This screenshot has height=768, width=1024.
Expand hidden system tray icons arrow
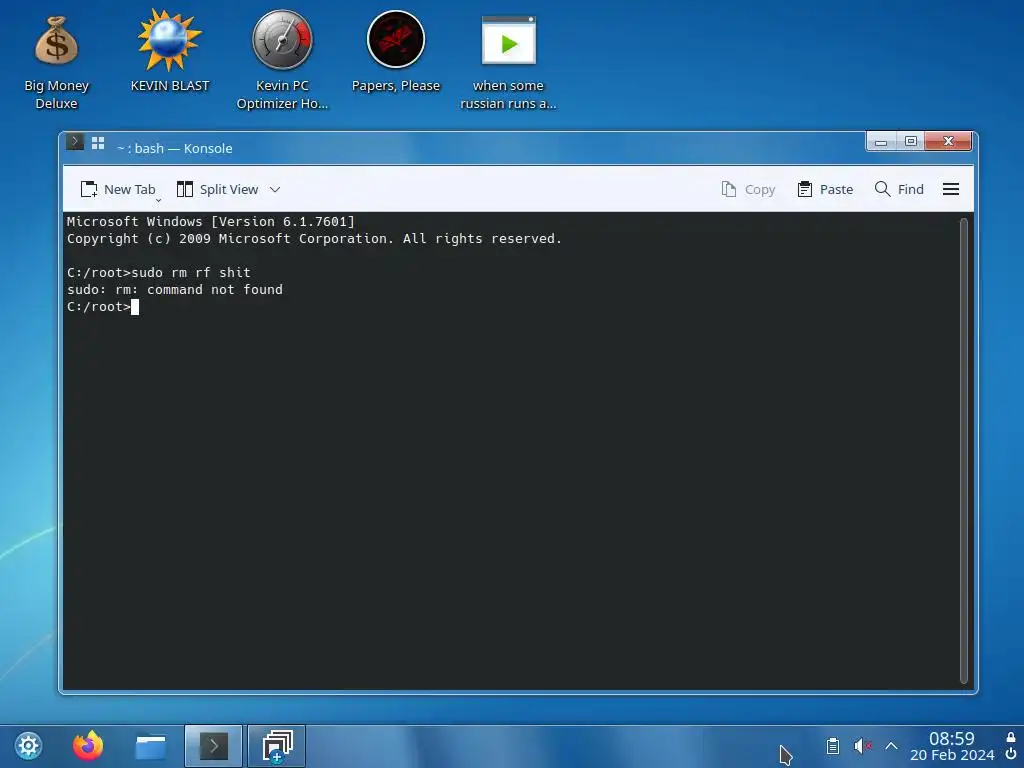(891, 746)
